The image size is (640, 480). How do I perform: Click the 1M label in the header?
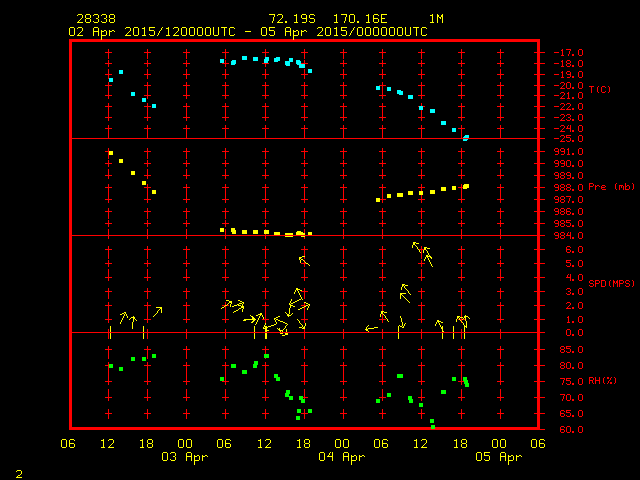[x=437, y=19]
